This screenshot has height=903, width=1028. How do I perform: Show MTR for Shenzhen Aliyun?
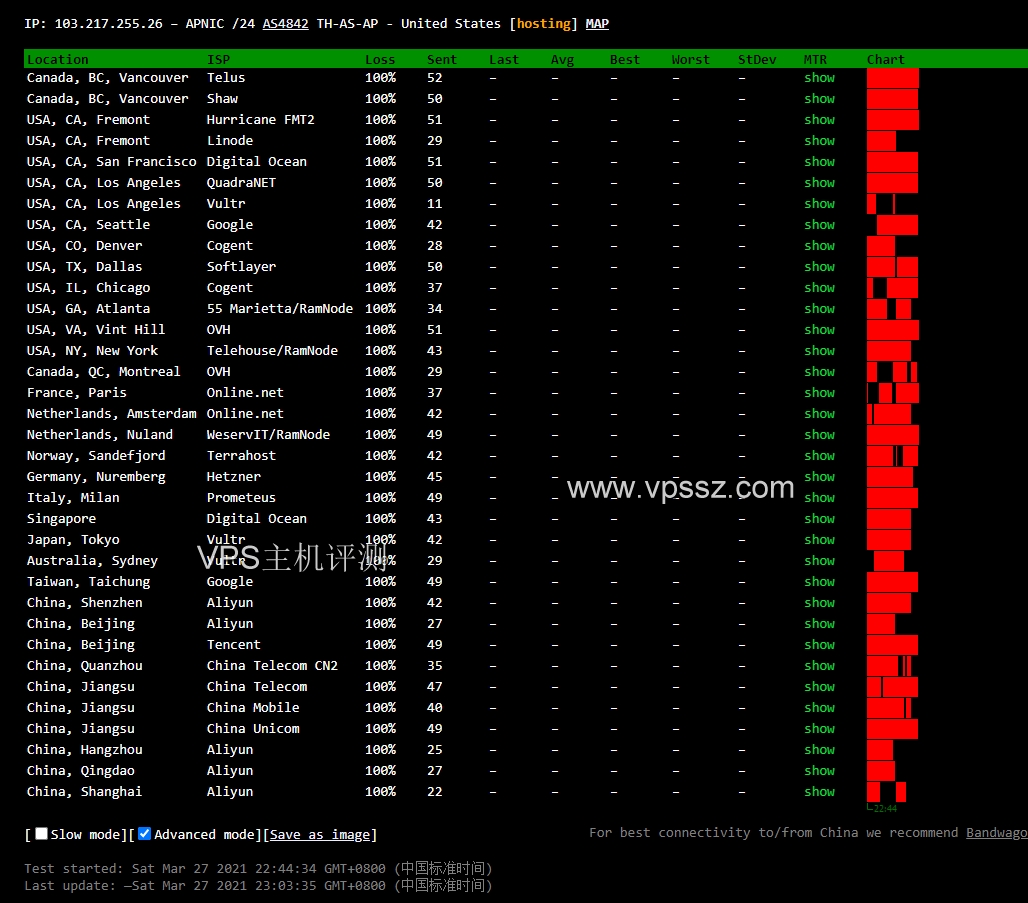coord(820,602)
